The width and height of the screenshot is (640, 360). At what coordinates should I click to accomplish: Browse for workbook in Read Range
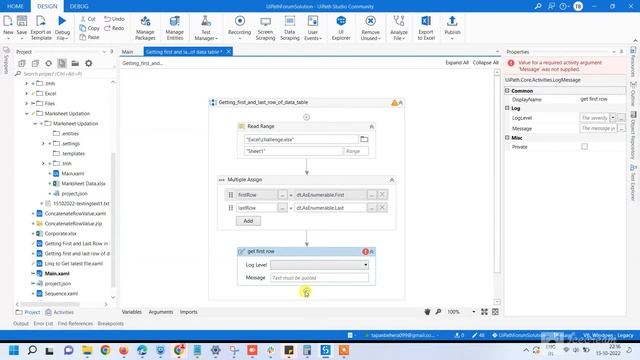tap(364, 139)
